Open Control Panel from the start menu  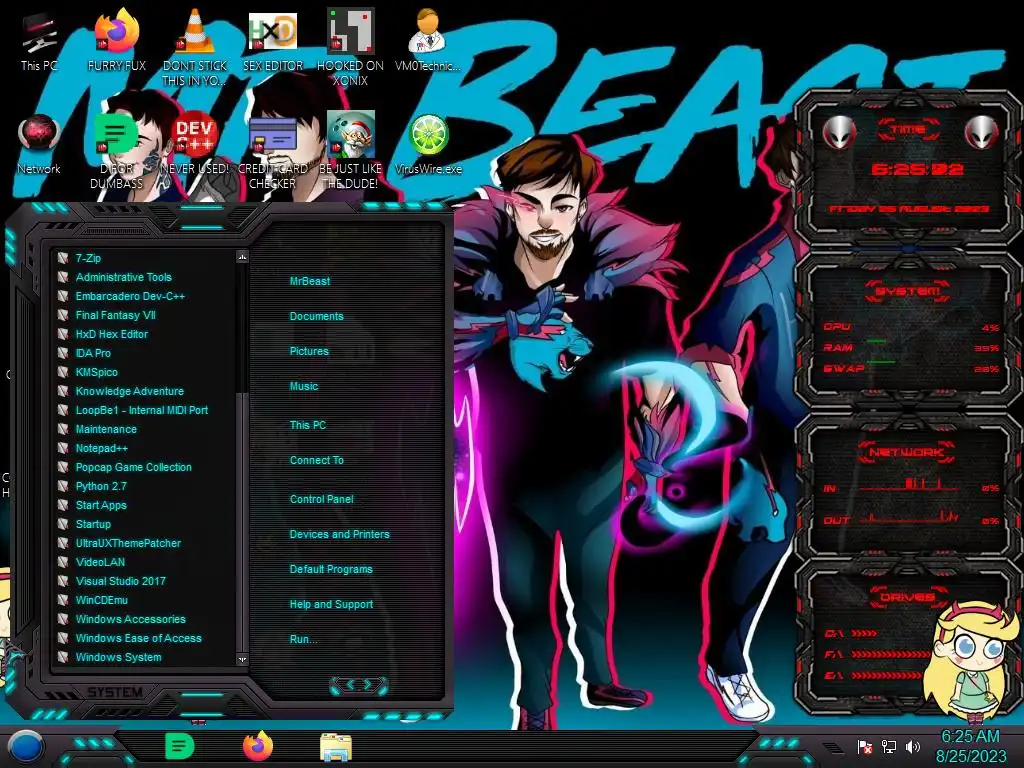coord(321,499)
